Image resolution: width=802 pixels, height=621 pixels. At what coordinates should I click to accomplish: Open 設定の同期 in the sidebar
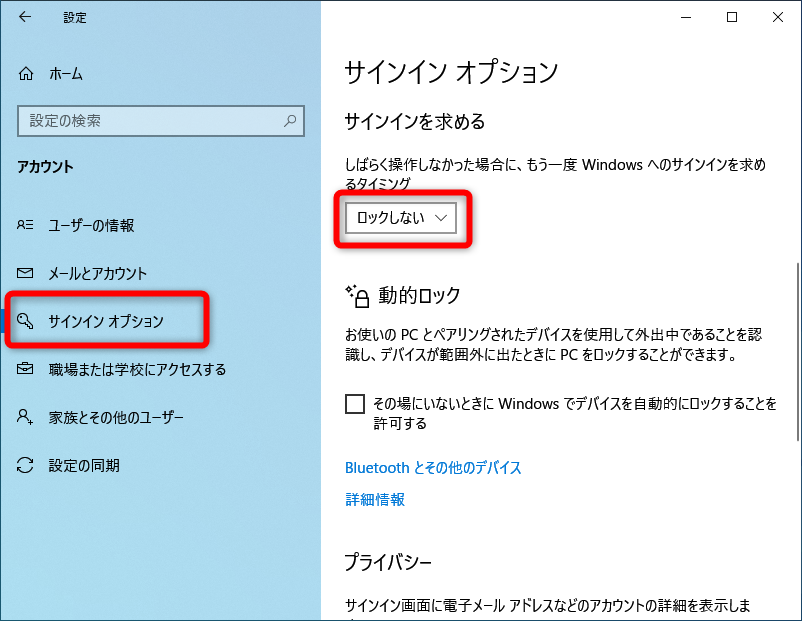pyautogui.click(x=84, y=465)
